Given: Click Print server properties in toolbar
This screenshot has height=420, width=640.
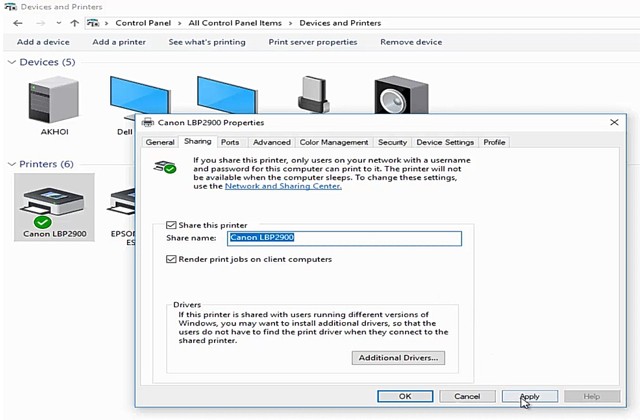Looking at the screenshot, I should [313, 42].
